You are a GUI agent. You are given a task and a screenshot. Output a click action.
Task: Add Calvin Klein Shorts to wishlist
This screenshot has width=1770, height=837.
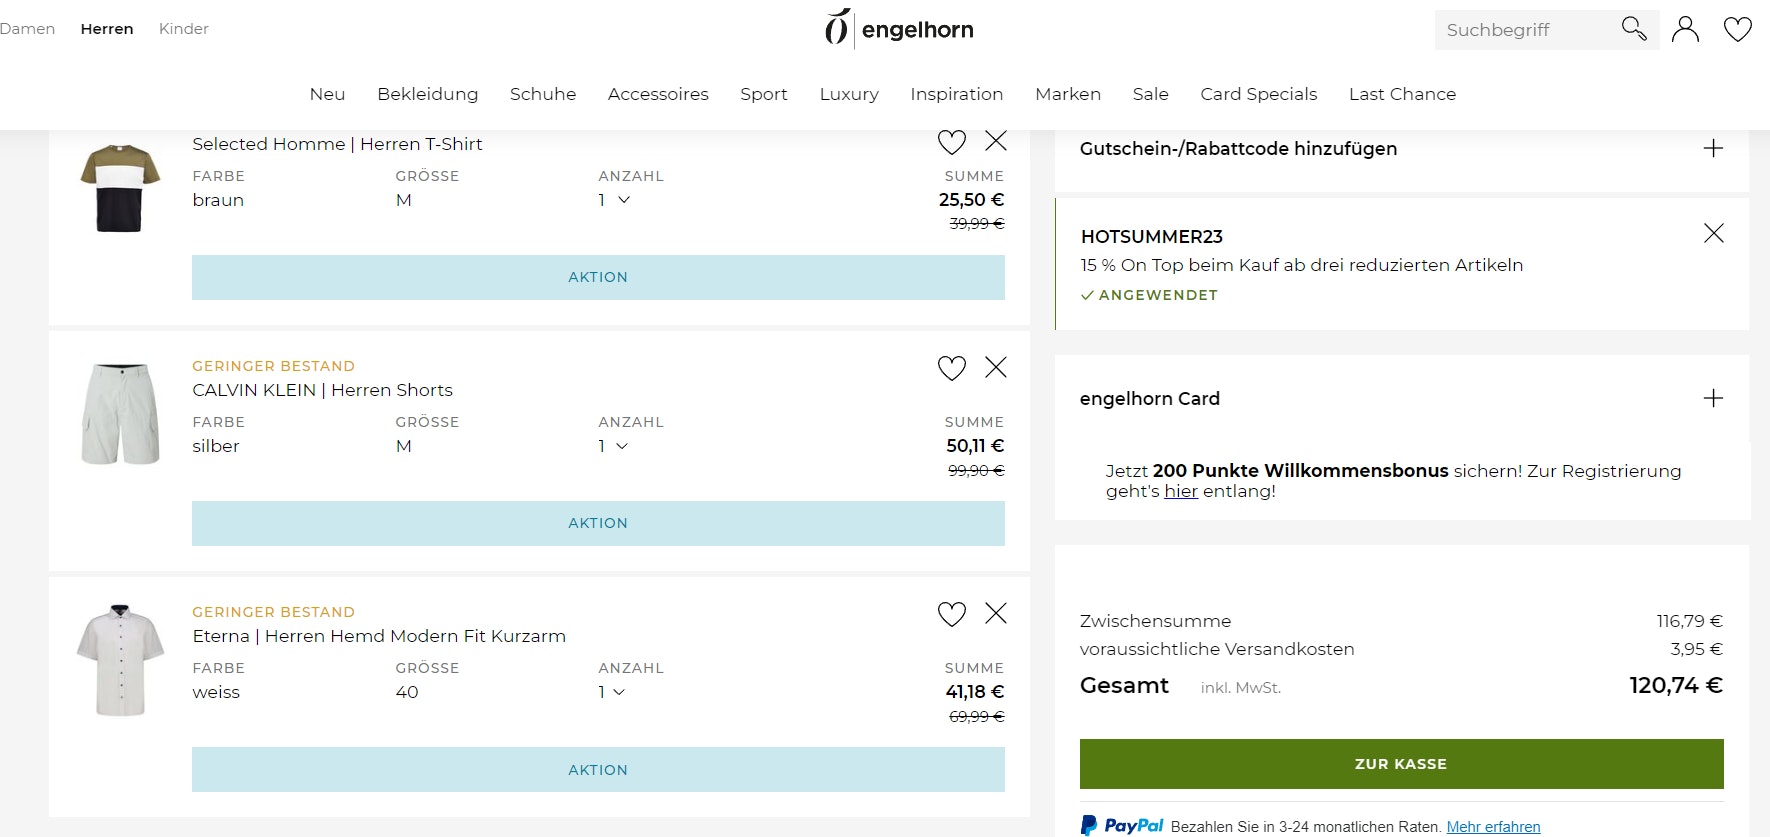[x=952, y=368]
